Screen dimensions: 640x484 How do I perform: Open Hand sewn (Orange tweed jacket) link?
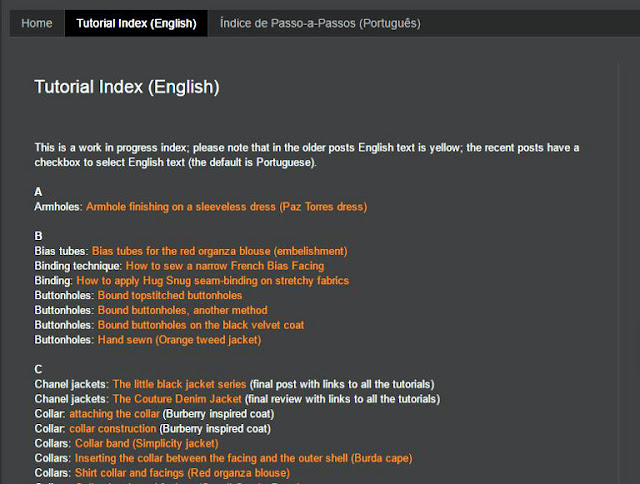179,340
